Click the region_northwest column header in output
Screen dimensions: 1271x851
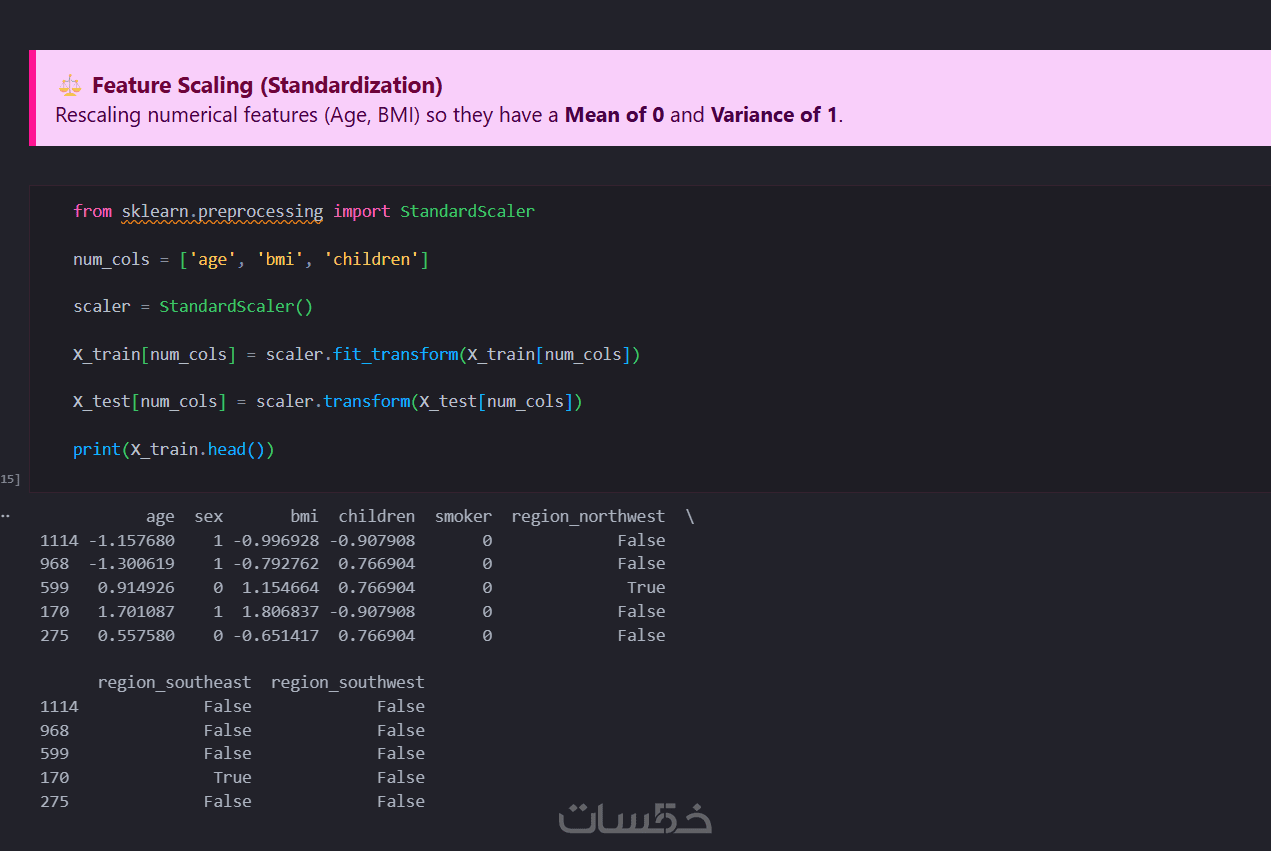pos(587,516)
